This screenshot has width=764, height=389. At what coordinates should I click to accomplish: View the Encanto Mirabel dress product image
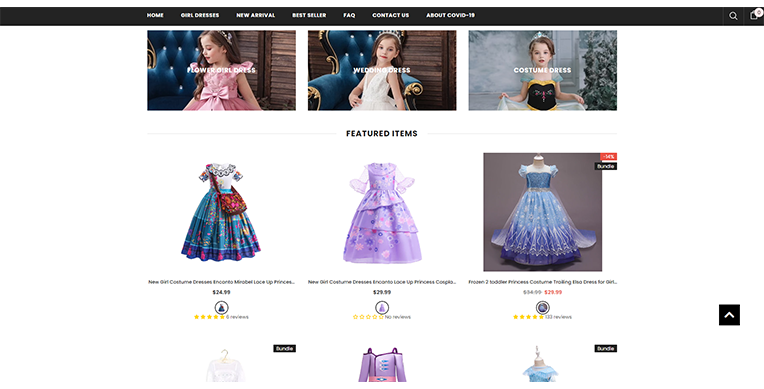tap(221, 212)
